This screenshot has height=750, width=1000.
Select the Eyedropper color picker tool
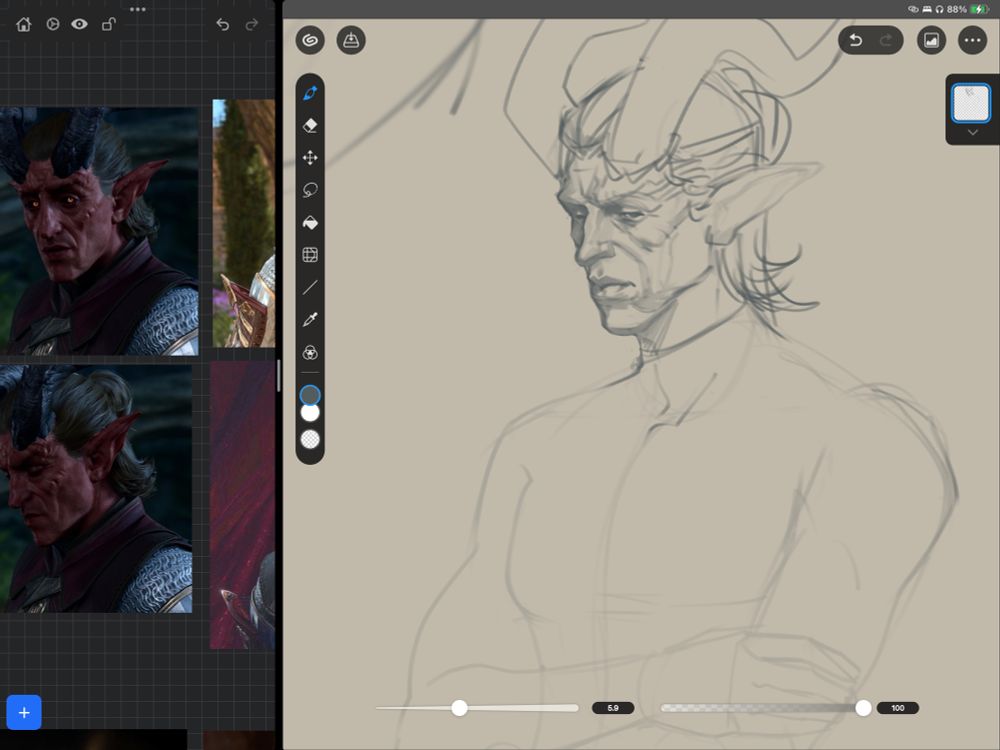tap(310, 320)
